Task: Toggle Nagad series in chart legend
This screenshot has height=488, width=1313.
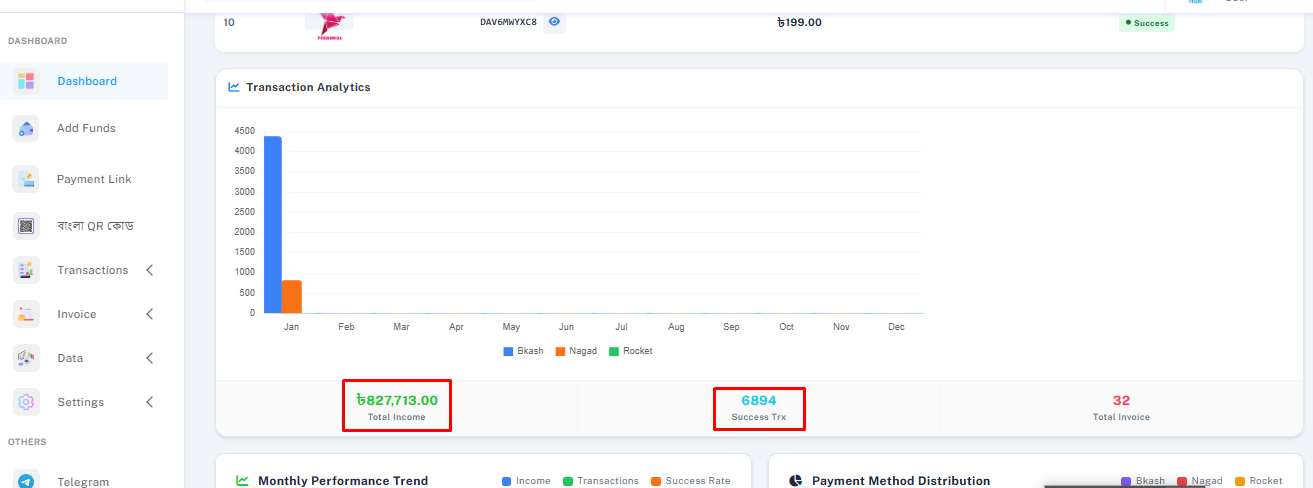Action: coord(575,351)
